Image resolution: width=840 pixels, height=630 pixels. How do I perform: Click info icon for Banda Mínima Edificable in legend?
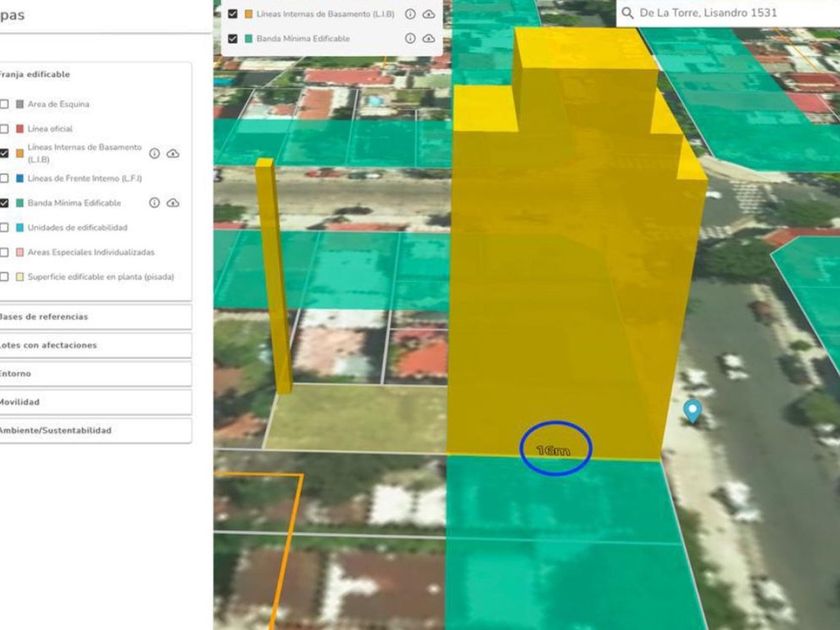pyautogui.click(x=410, y=39)
